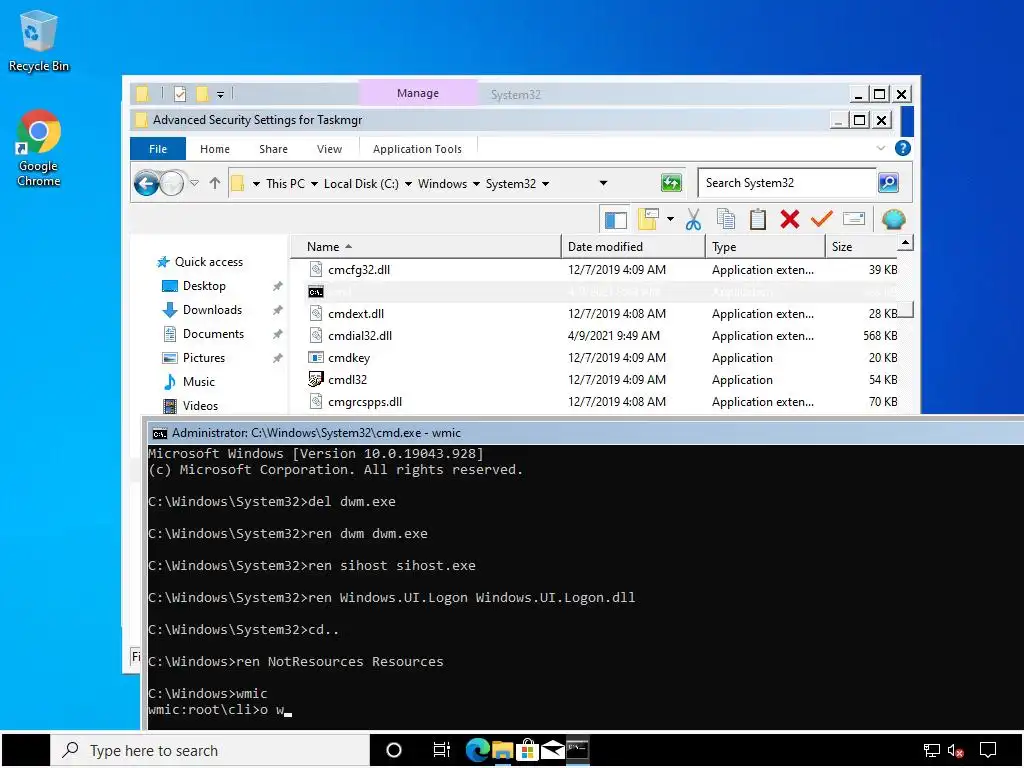
Task: Click in the Search System32 field
Action: (x=786, y=183)
